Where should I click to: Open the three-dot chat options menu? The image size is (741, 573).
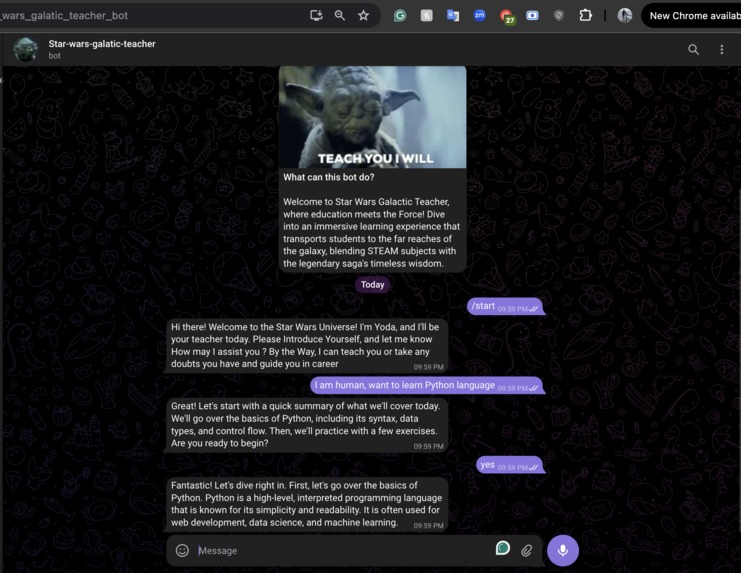tap(722, 50)
